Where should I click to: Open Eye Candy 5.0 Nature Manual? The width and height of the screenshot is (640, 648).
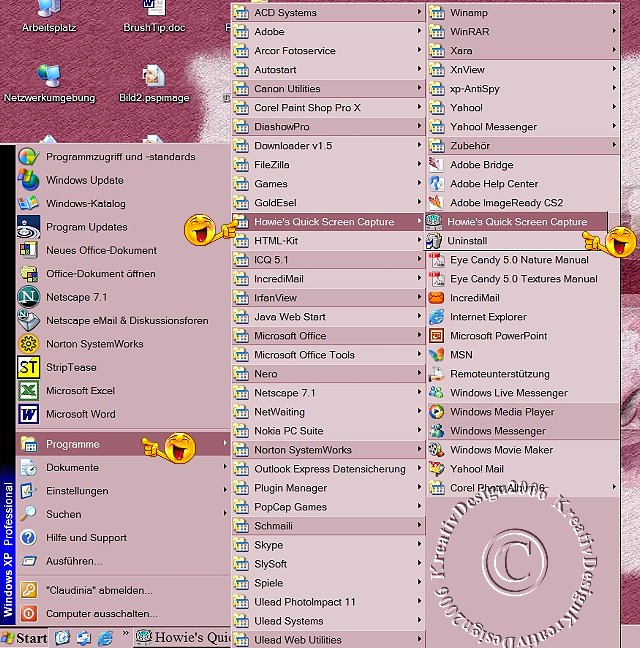(523, 260)
